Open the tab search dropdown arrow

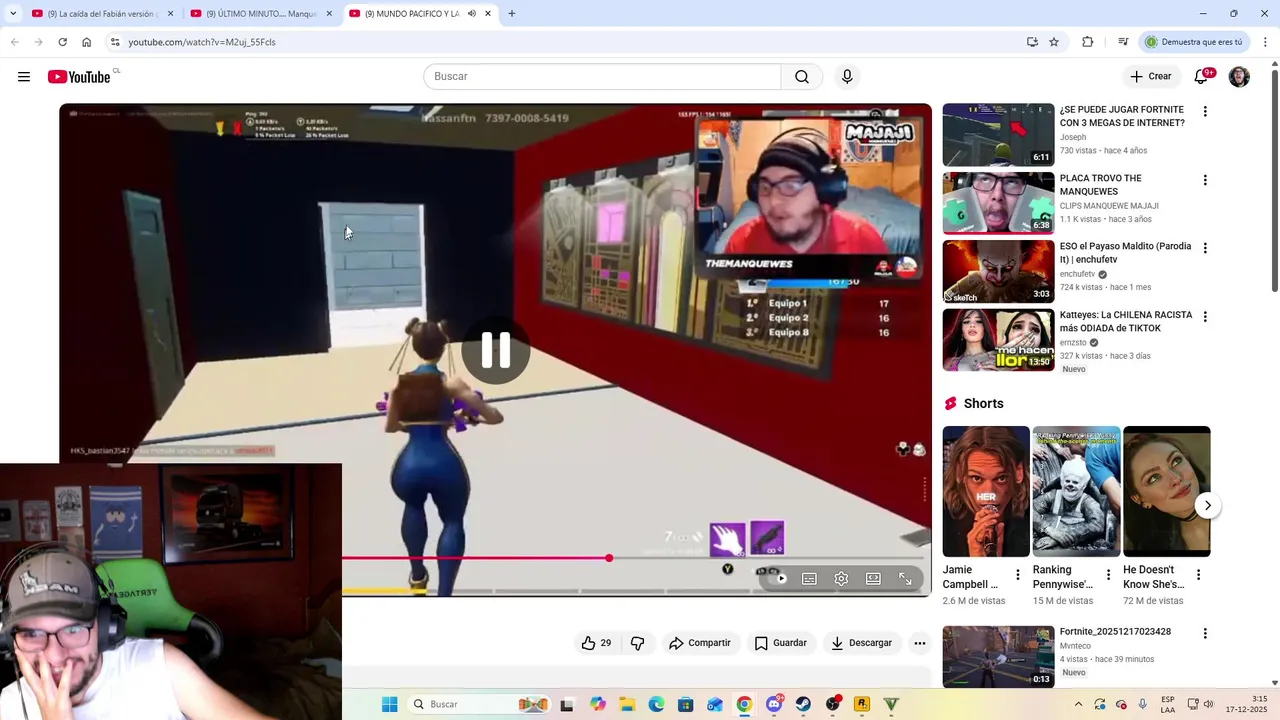pos(12,14)
